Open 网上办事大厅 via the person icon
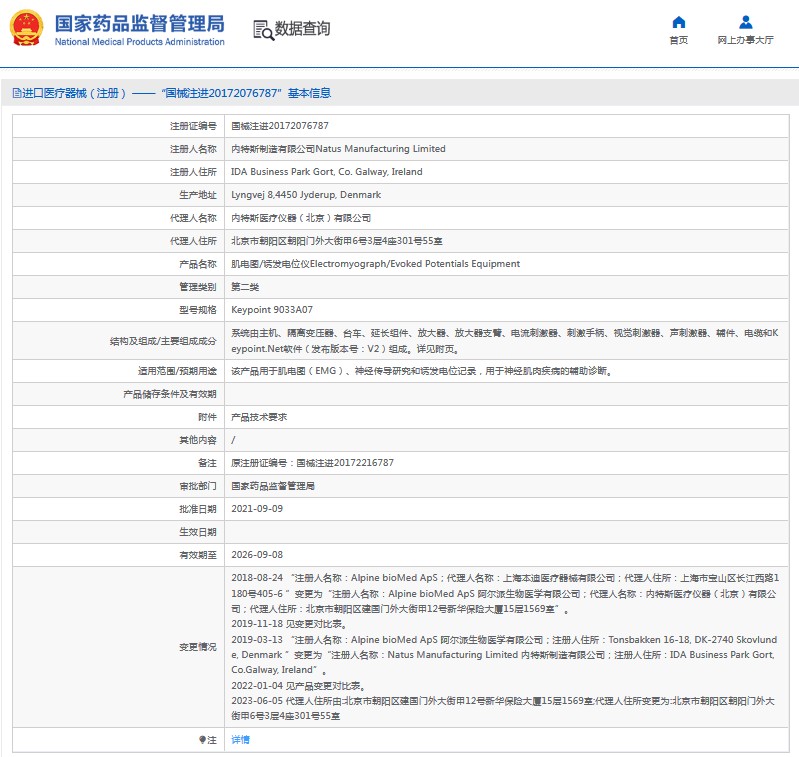 click(x=745, y=22)
